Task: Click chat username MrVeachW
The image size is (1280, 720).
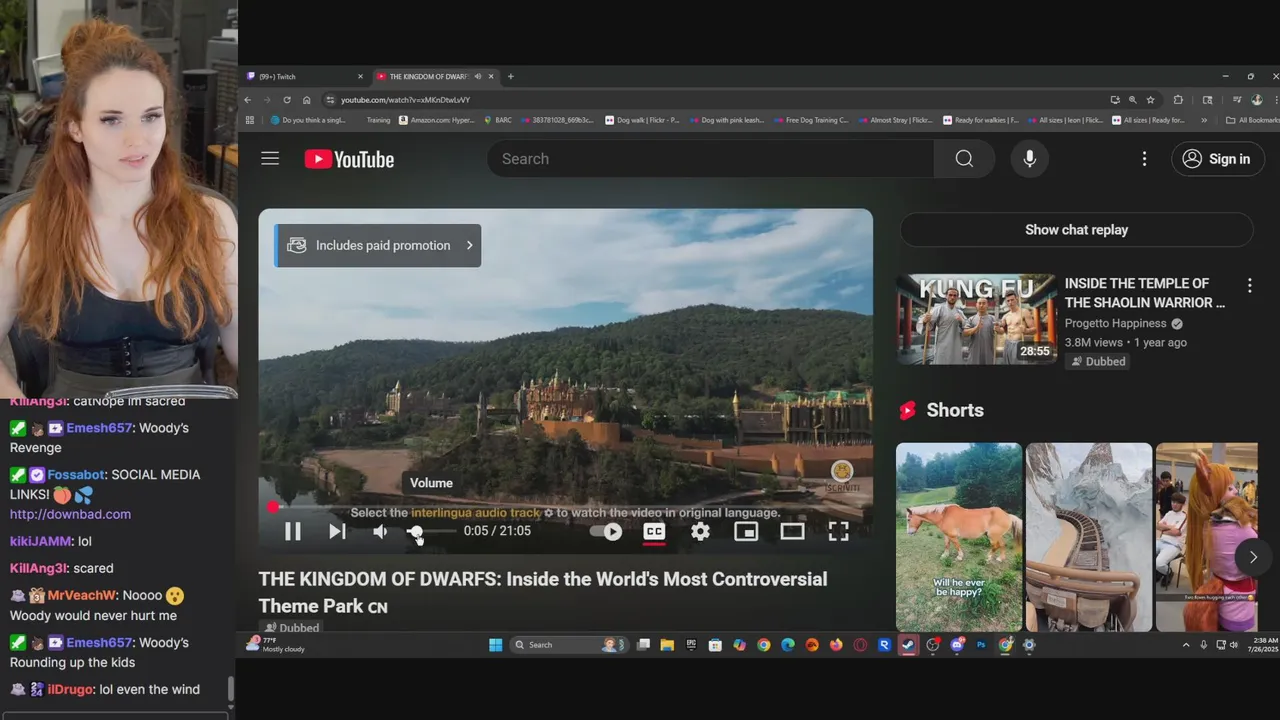Action: (x=82, y=595)
